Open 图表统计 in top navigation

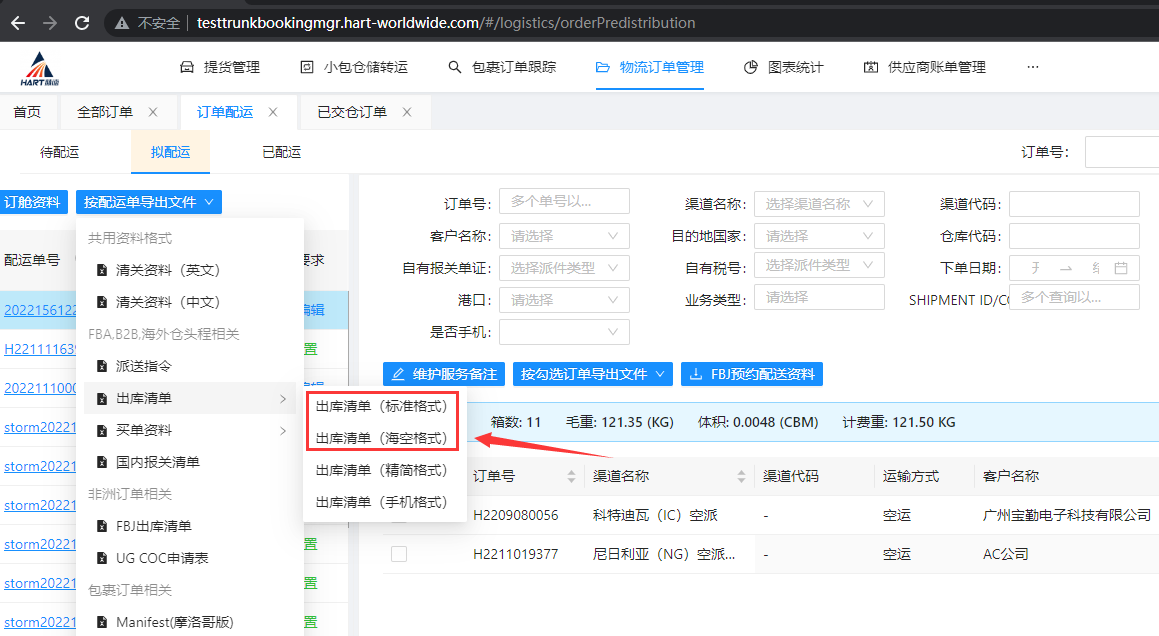coord(785,67)
